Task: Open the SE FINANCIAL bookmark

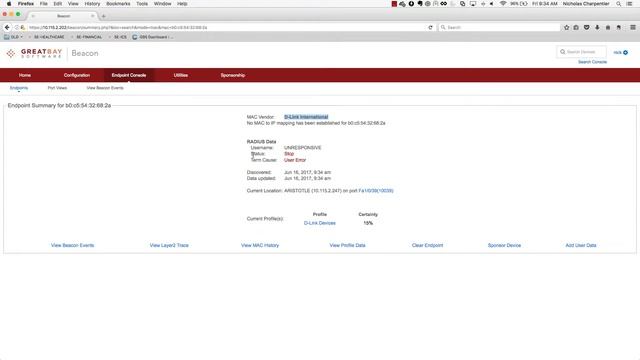Action: coord(89,37)
